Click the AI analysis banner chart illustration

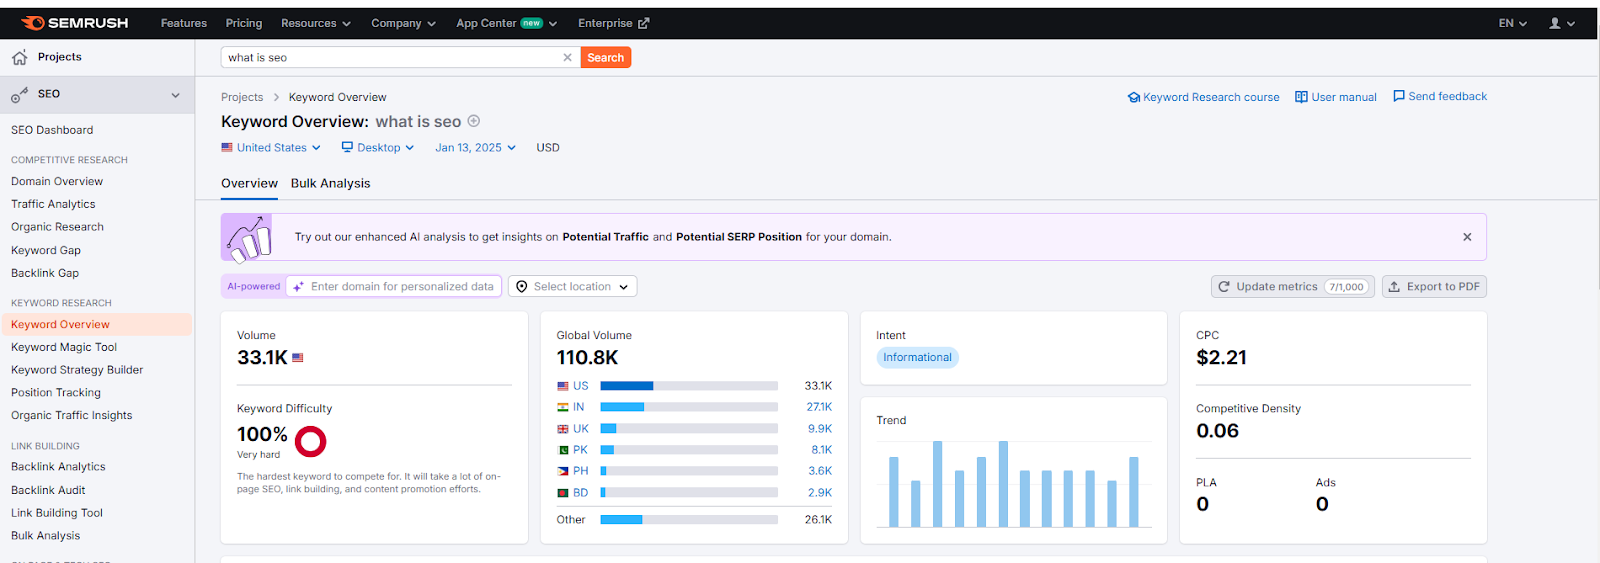pos(248,237)
